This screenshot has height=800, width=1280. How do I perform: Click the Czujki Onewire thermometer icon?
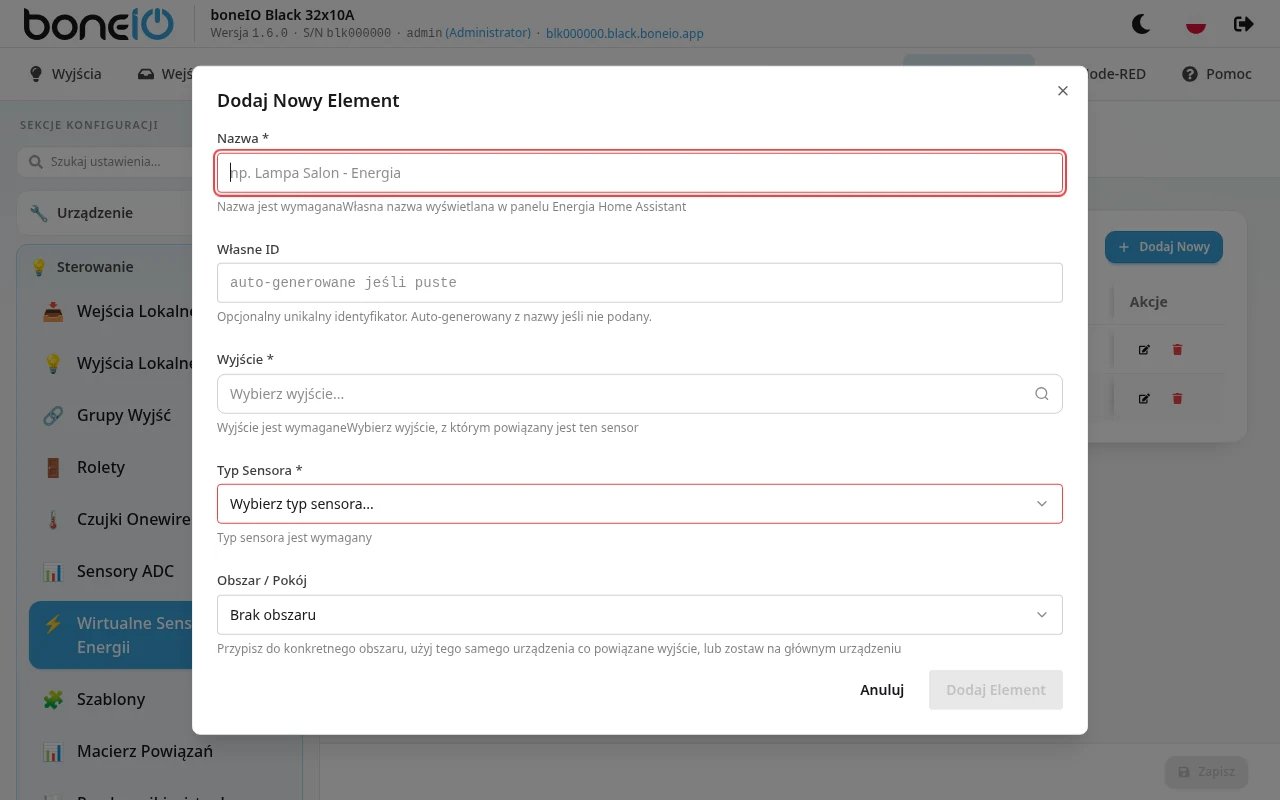coord(53,519)
